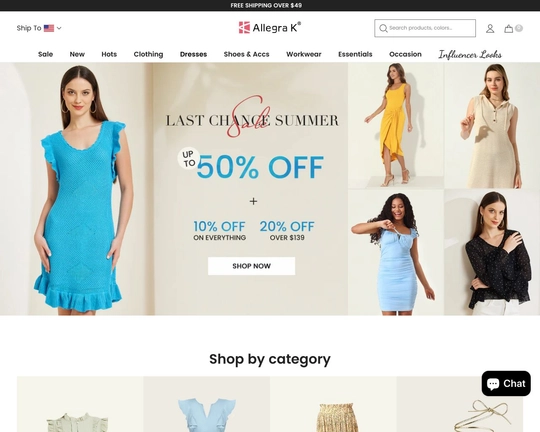
Task: Open the Influencer Looks link
Action: pos(470,54)
